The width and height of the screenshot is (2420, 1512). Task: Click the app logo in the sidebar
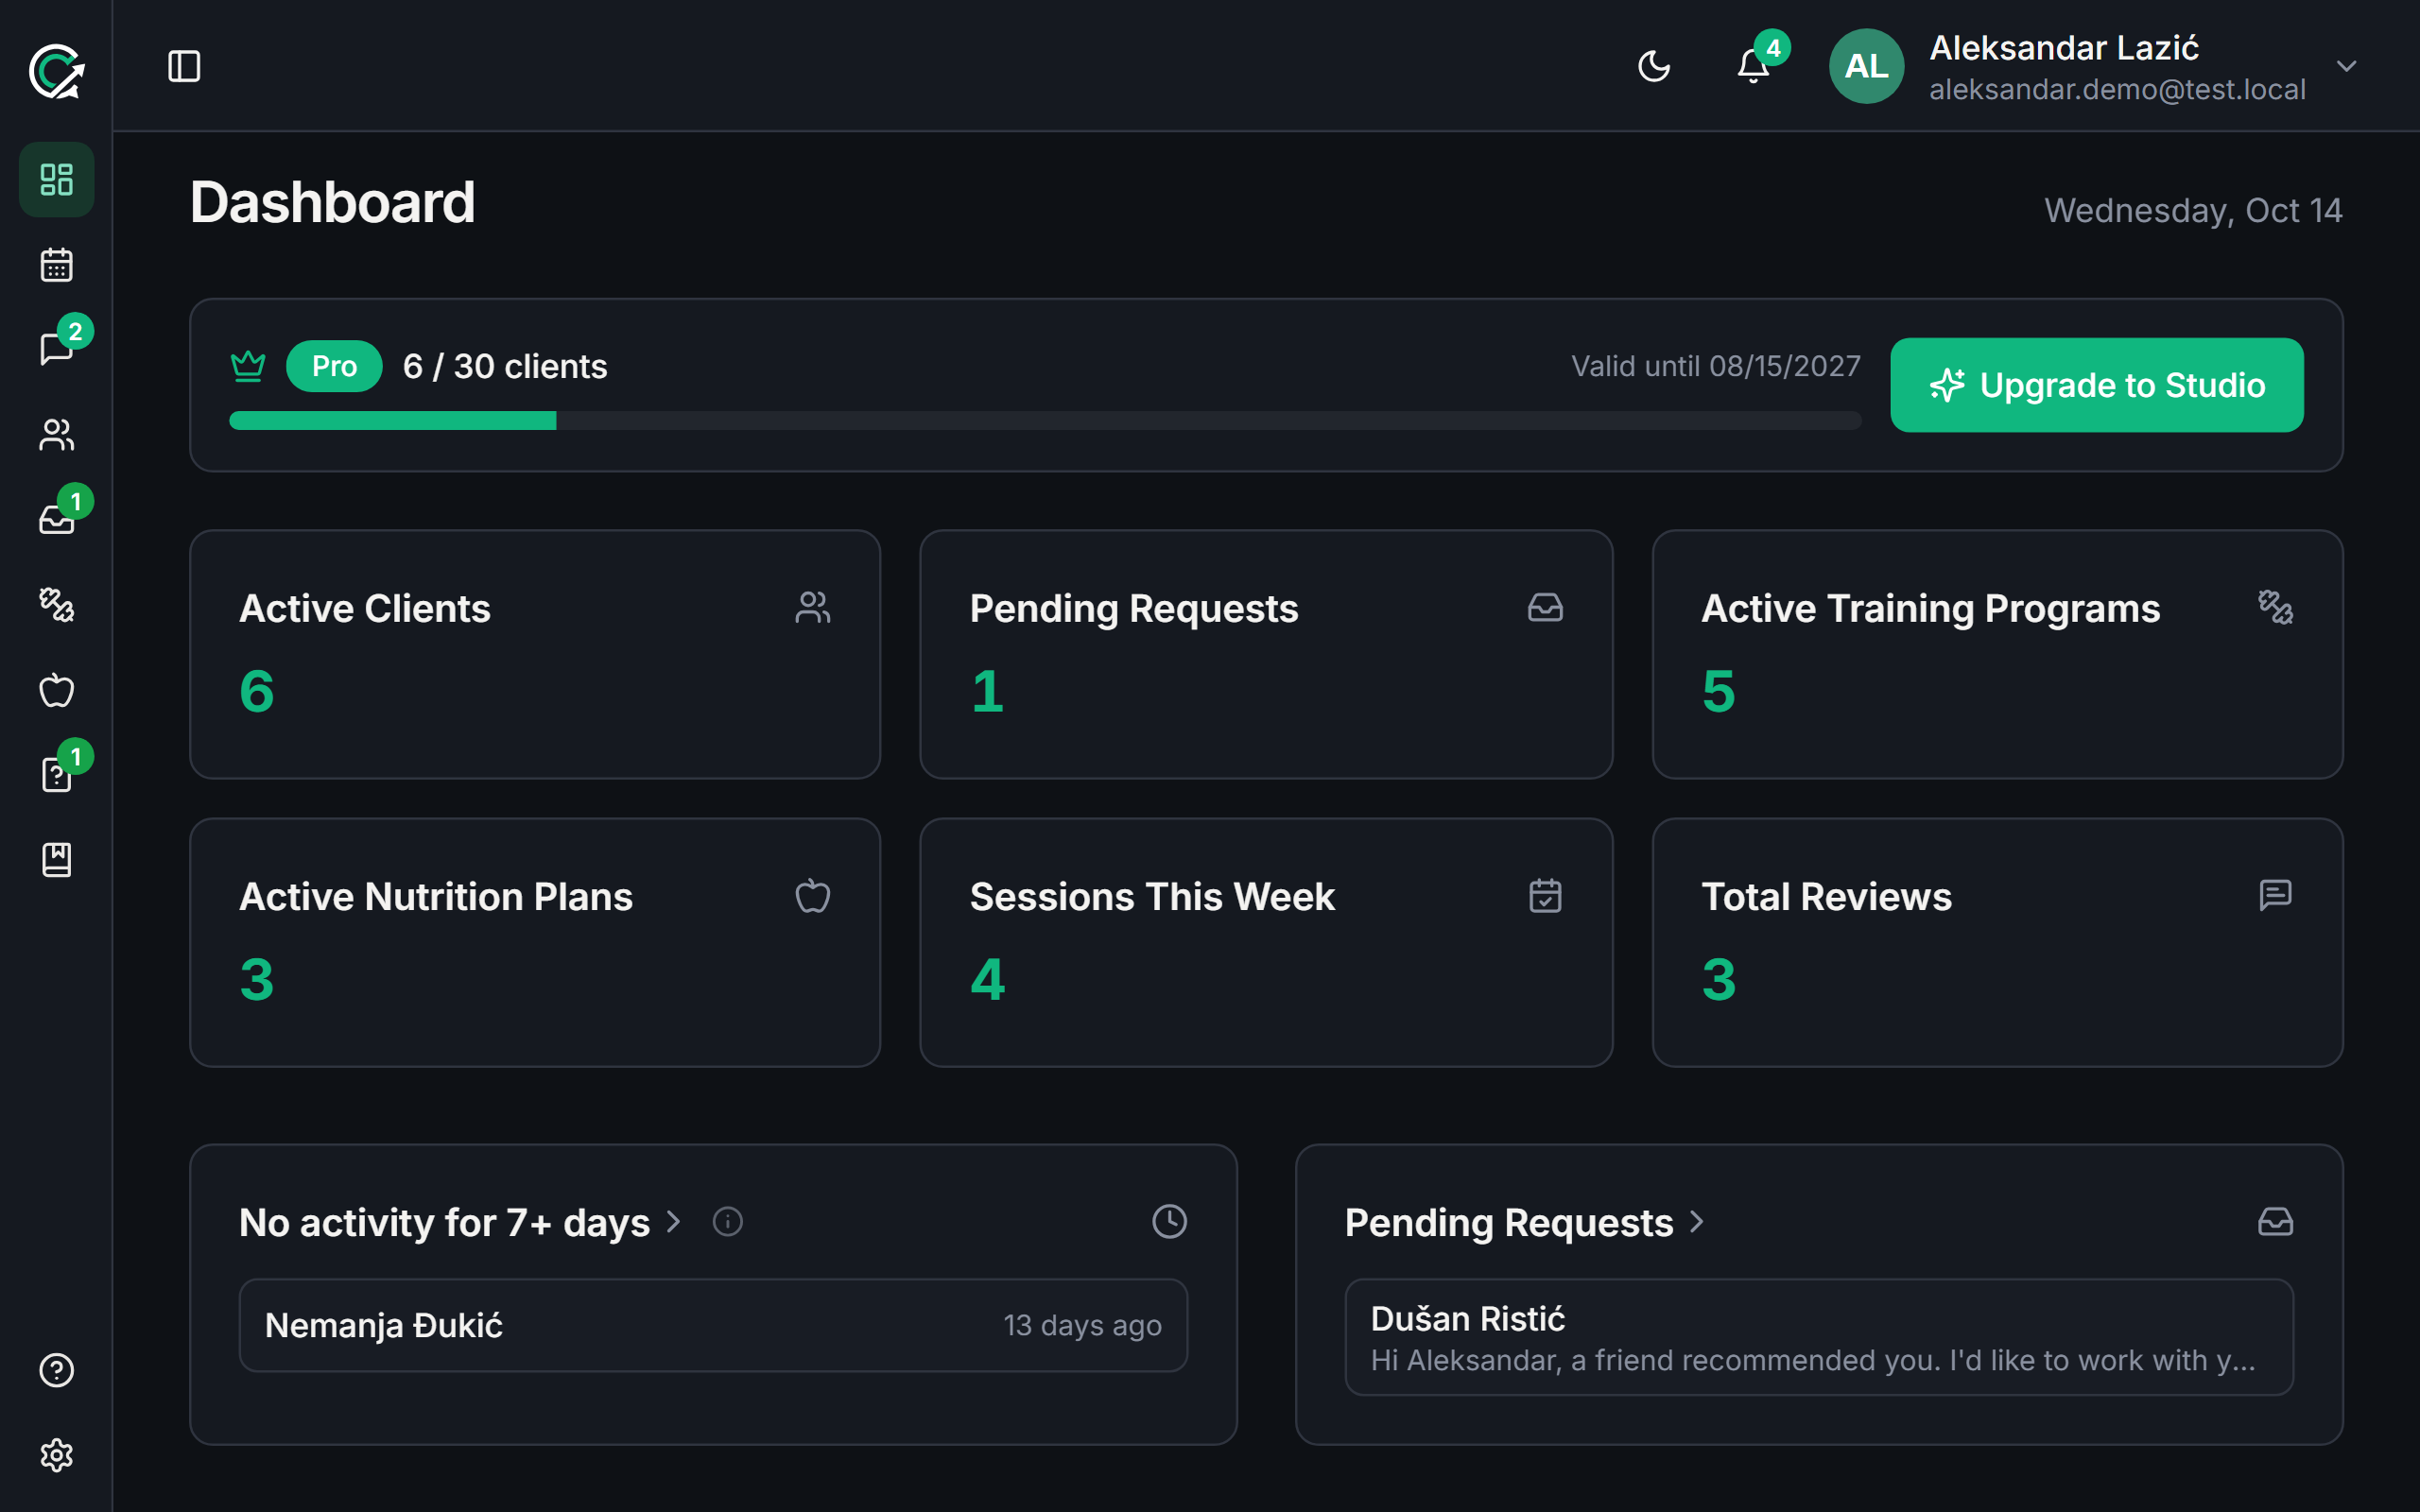click(56, 71)
